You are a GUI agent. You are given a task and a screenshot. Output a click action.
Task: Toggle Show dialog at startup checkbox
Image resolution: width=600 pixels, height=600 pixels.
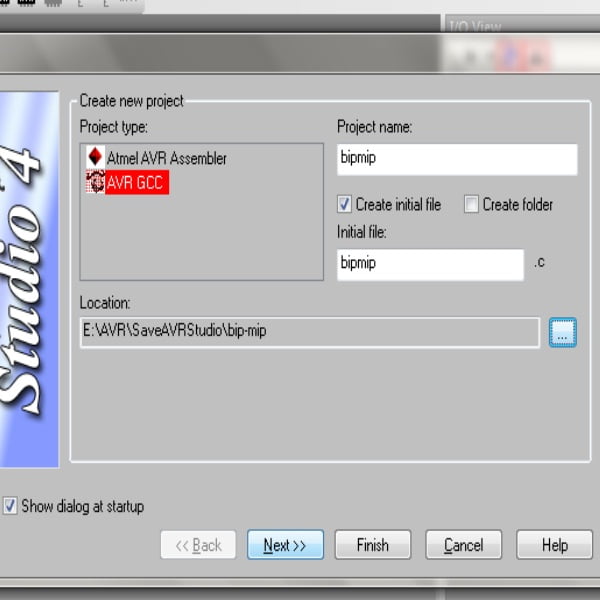pyautogui.click(x=9, y=506)
